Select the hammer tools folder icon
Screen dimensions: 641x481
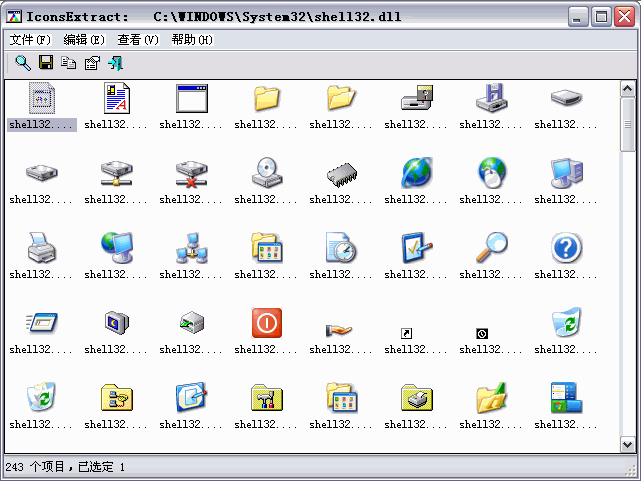(x=267, y=397)
